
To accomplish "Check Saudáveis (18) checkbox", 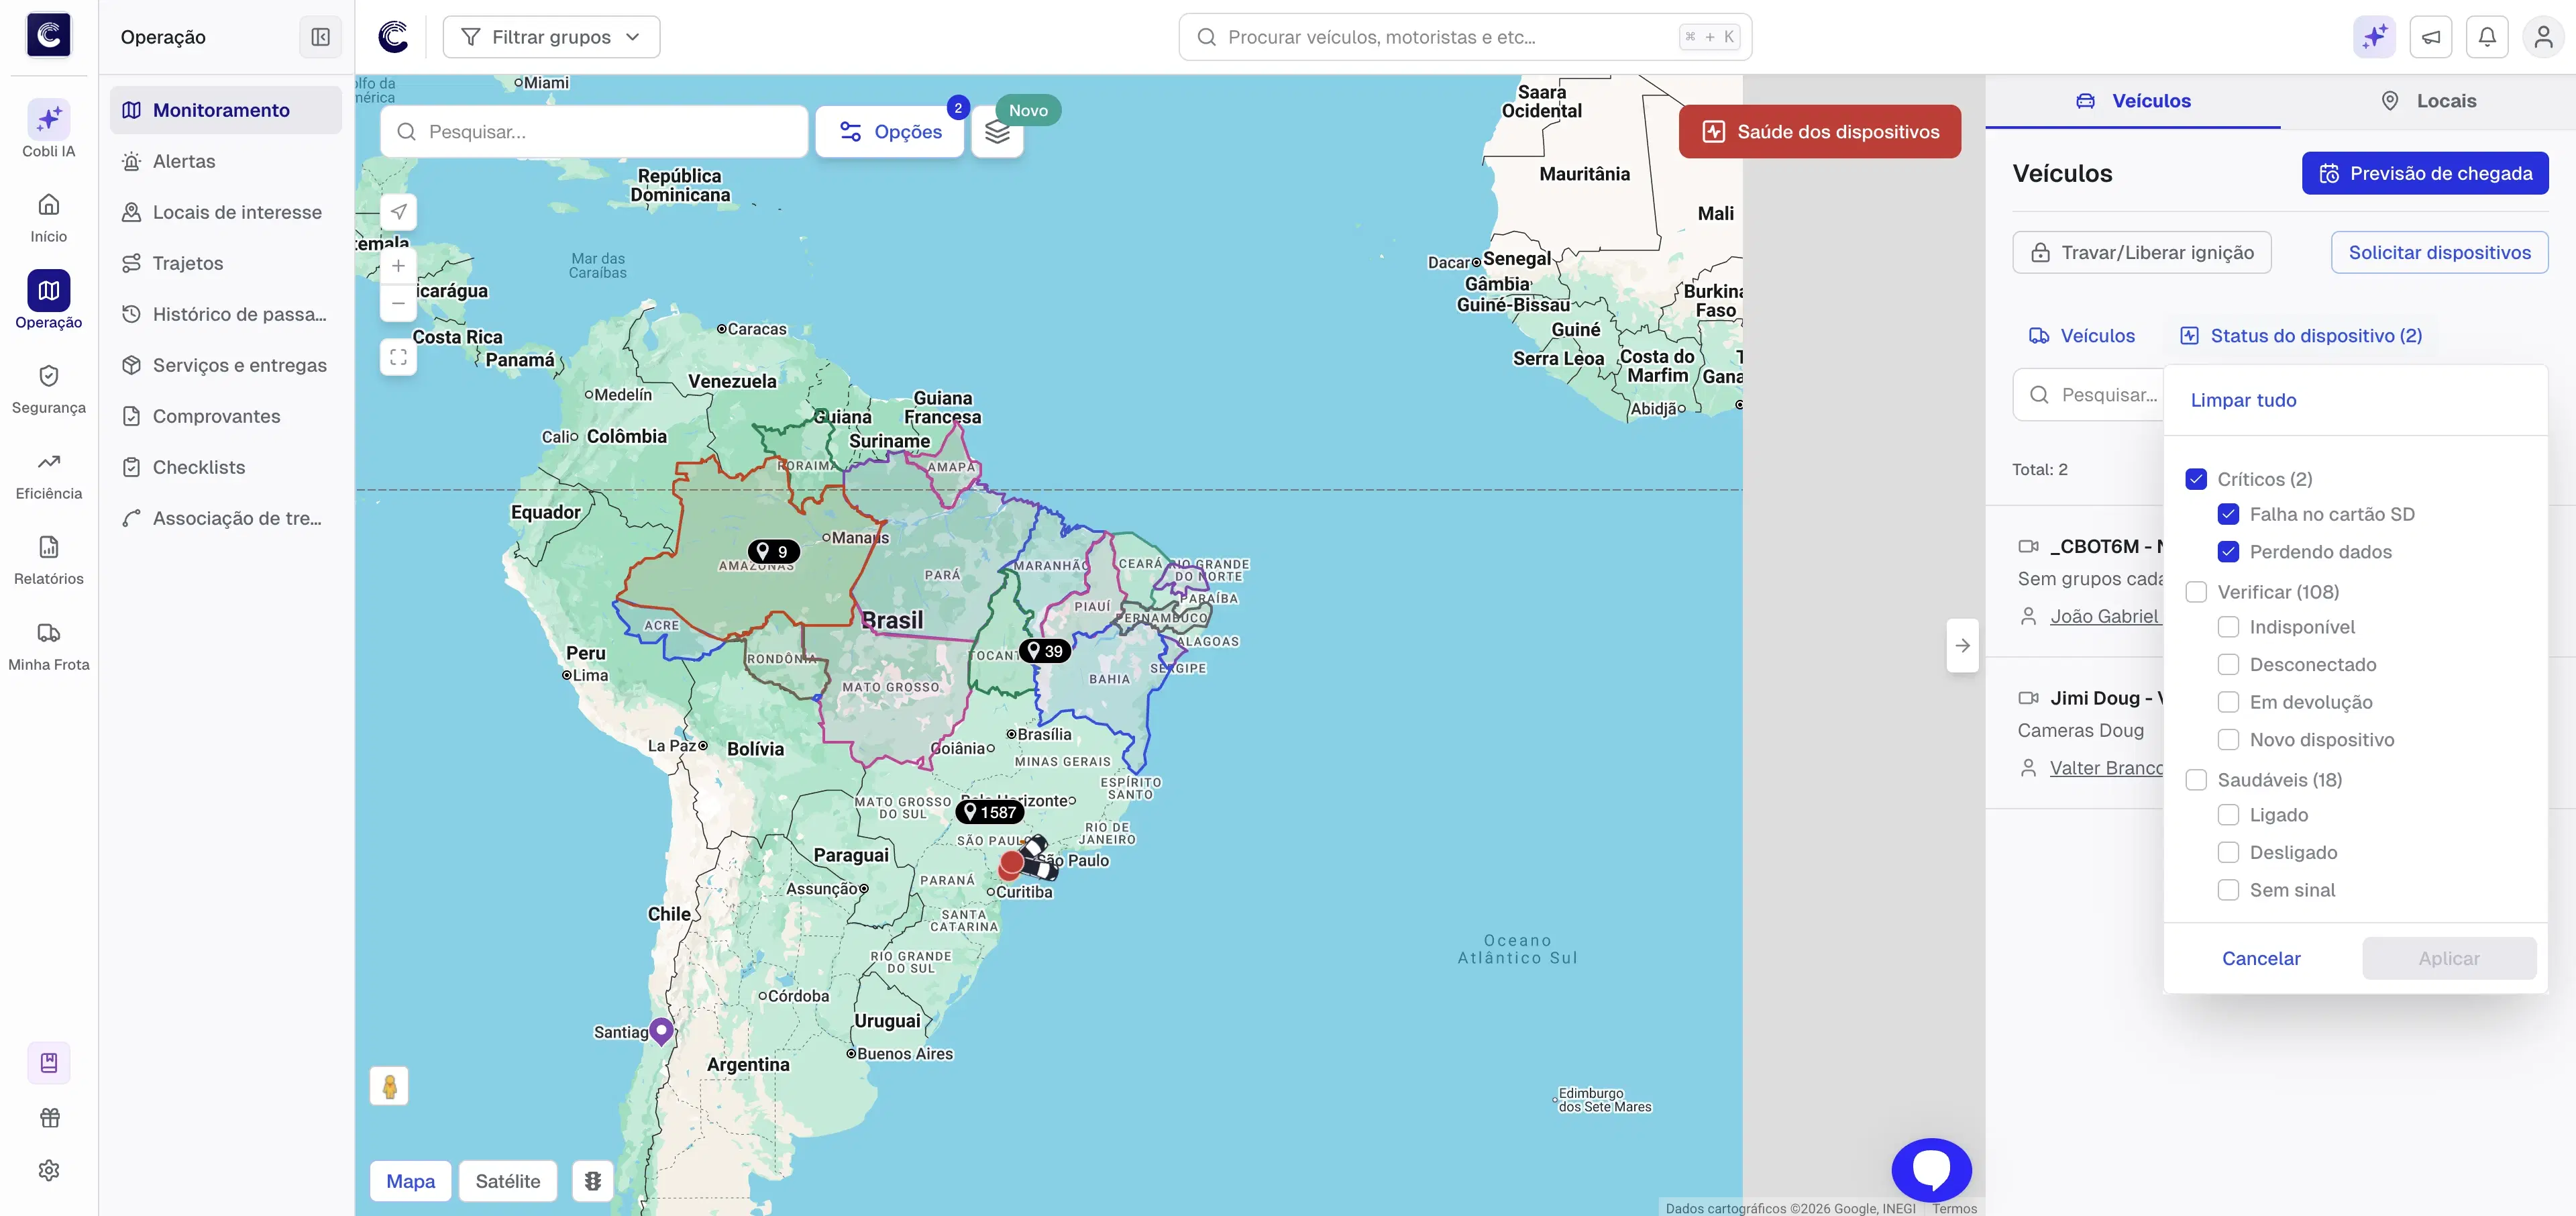I will pos(2195,780).
